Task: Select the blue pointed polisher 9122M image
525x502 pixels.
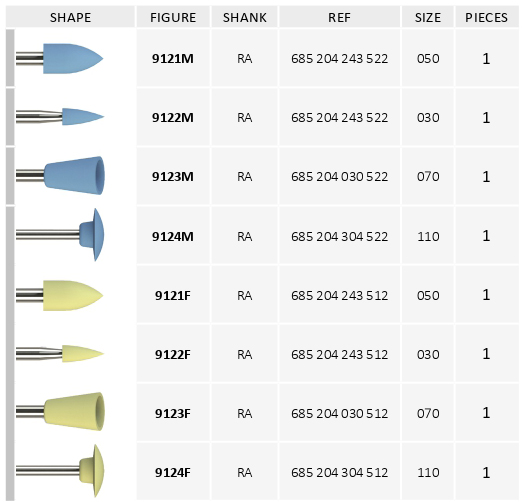Action: [60, 117]
